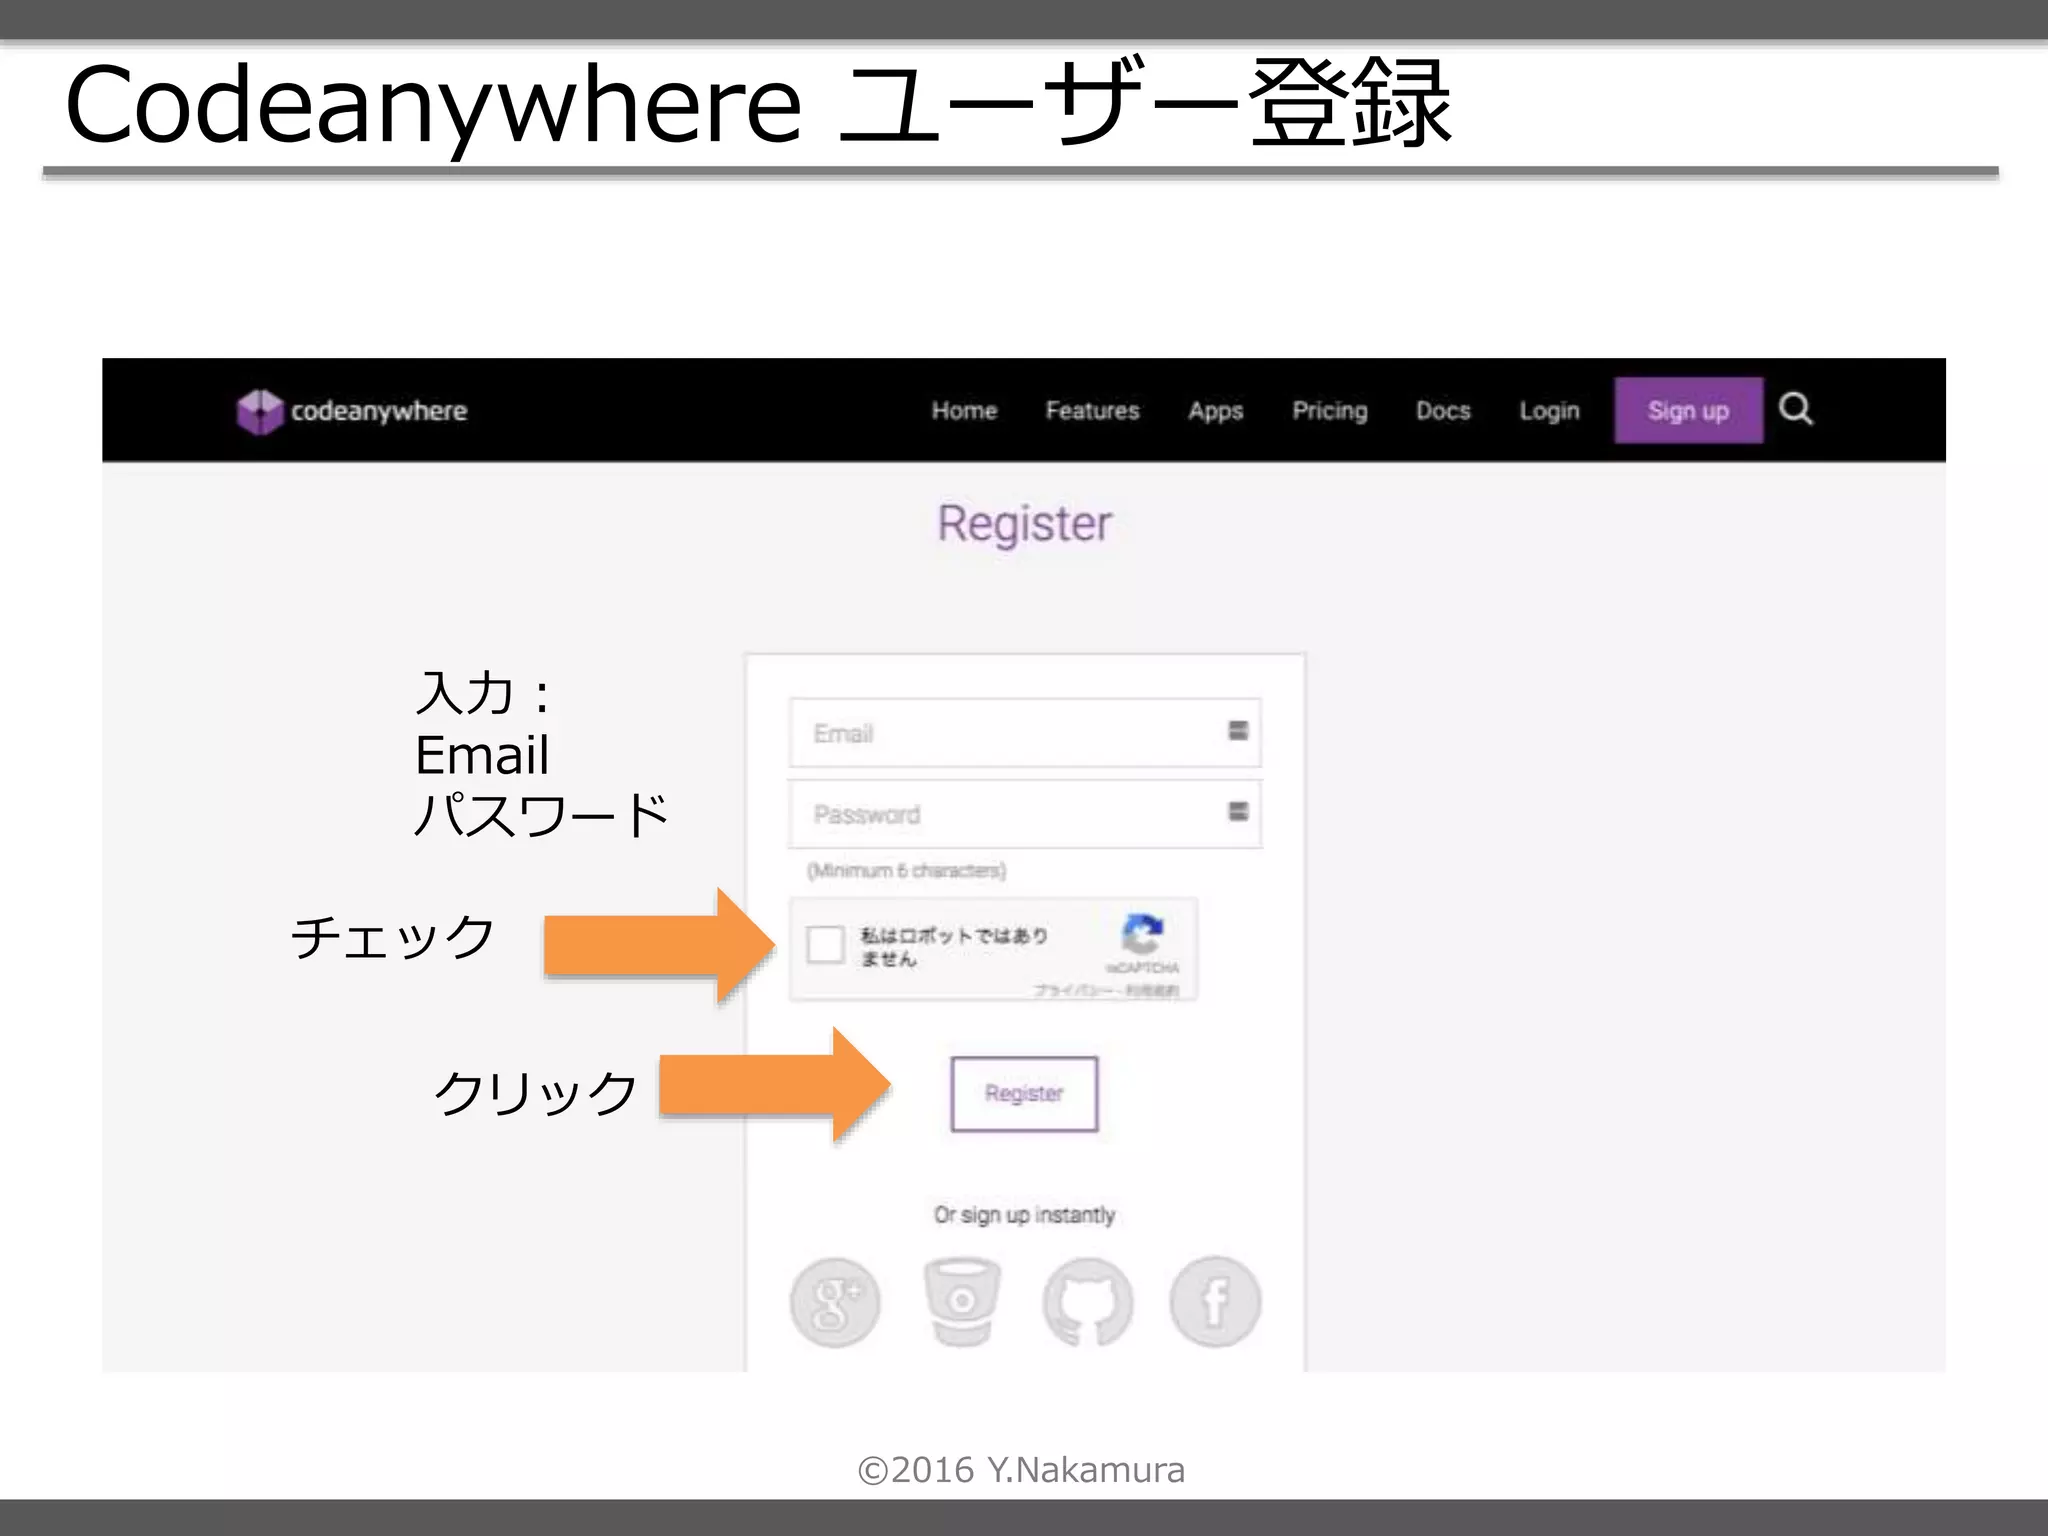The image size is (2048, 1536).
Task: Open Apps in the navigation bar
Action: pos(1215,412)
